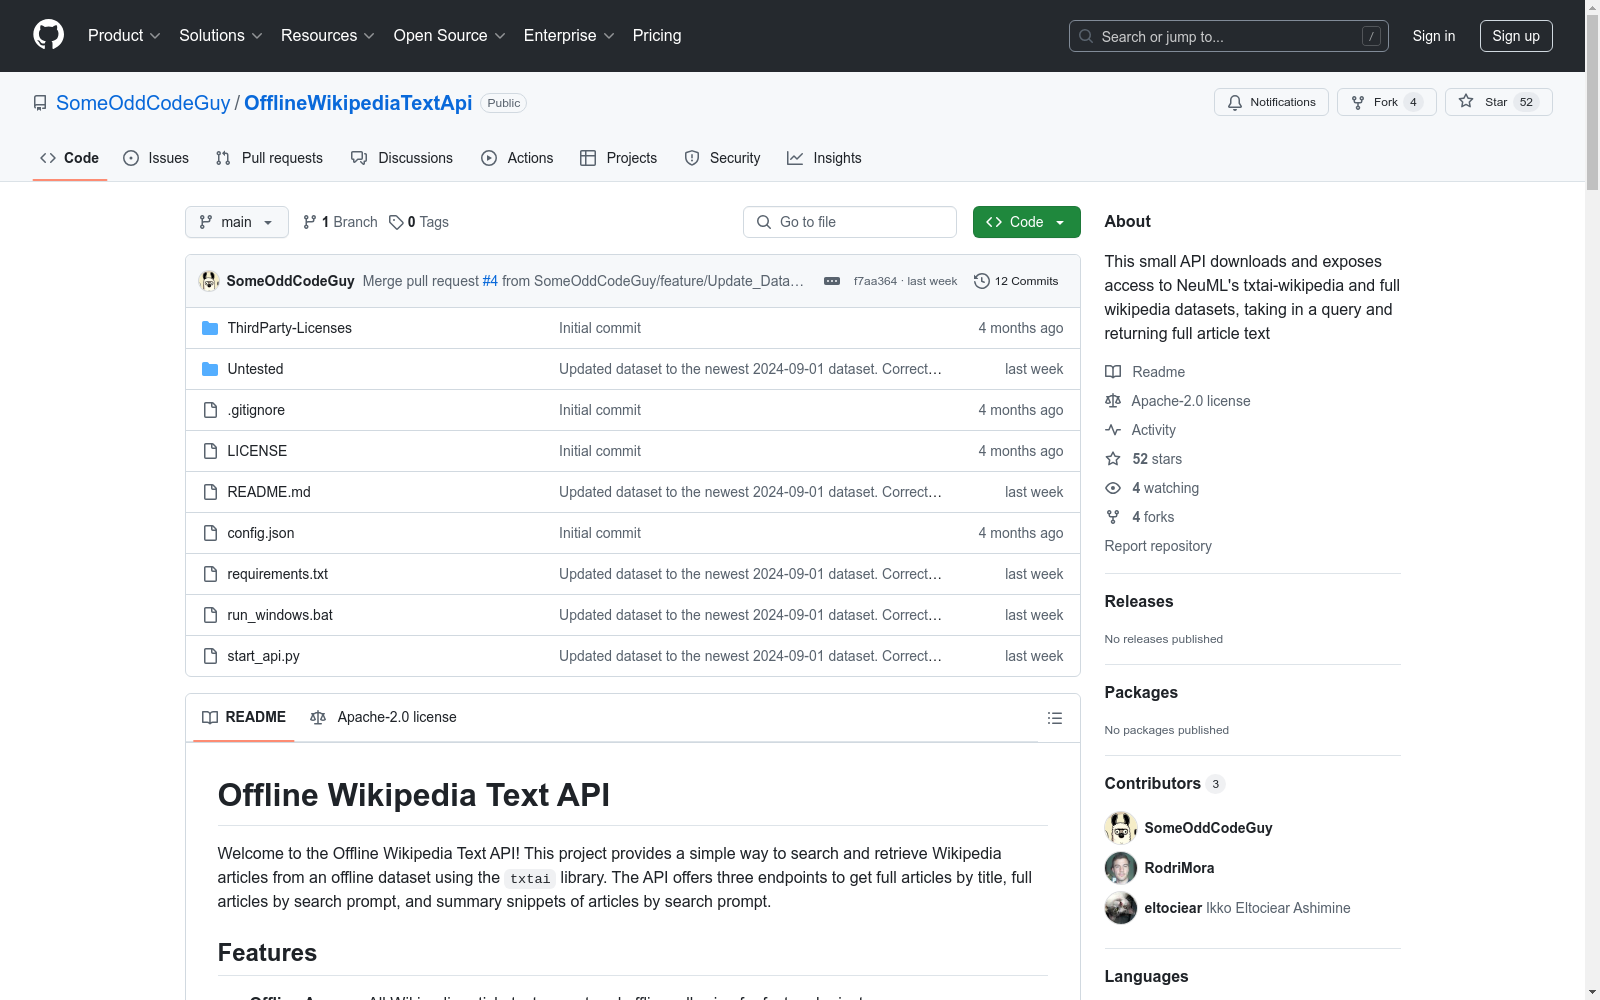This screenshot has width=1600, height=1000.
Task: Focus the Search or jump to field
Action: pos(1227,36)
